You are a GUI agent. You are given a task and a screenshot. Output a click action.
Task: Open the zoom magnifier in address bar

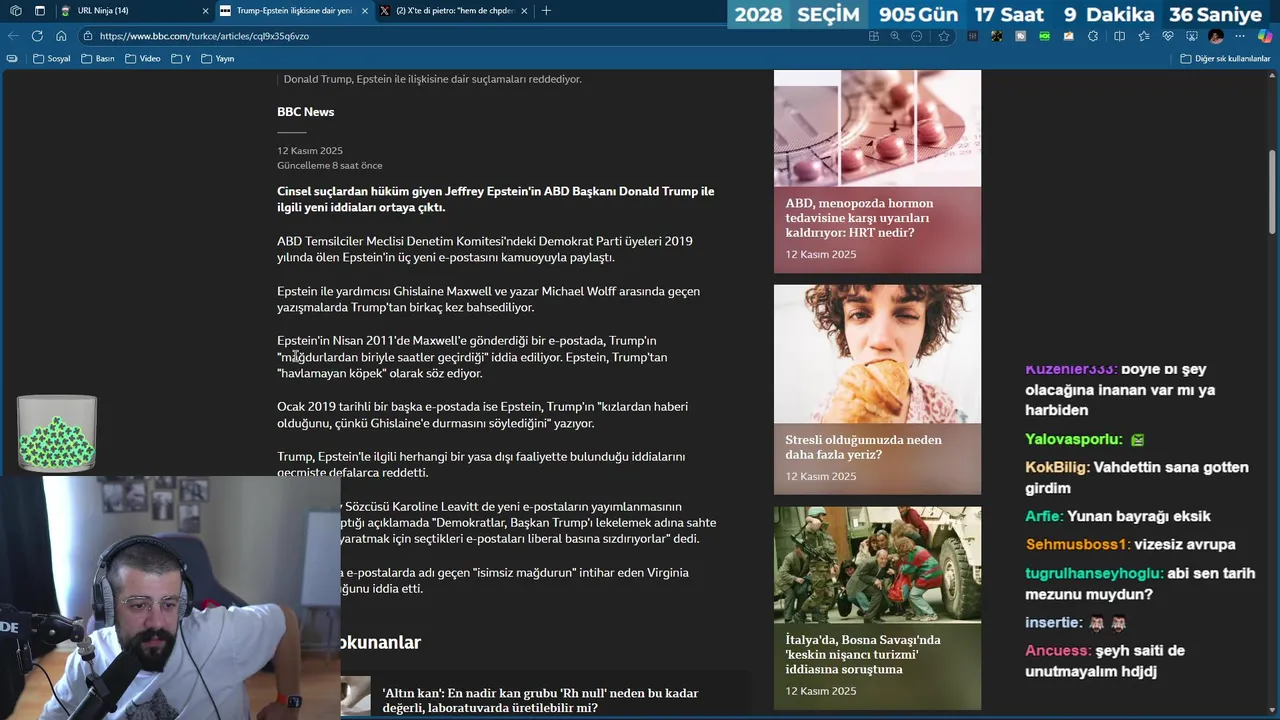pyautogui.click(x=895, y=36)
